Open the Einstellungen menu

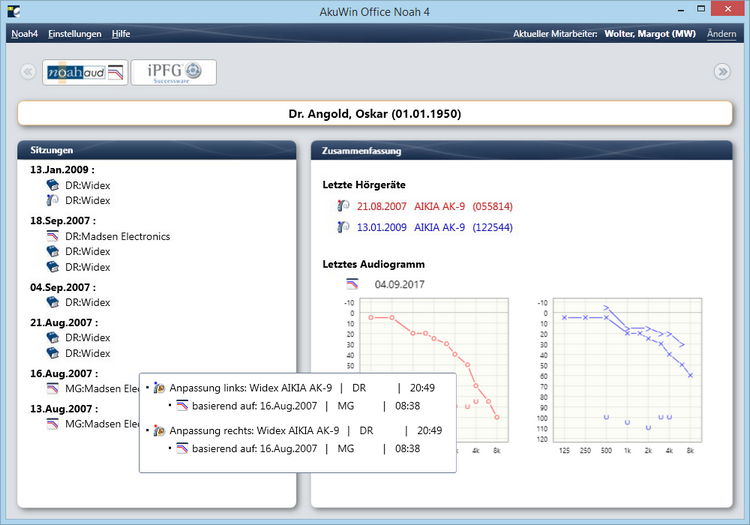point(75,34)
